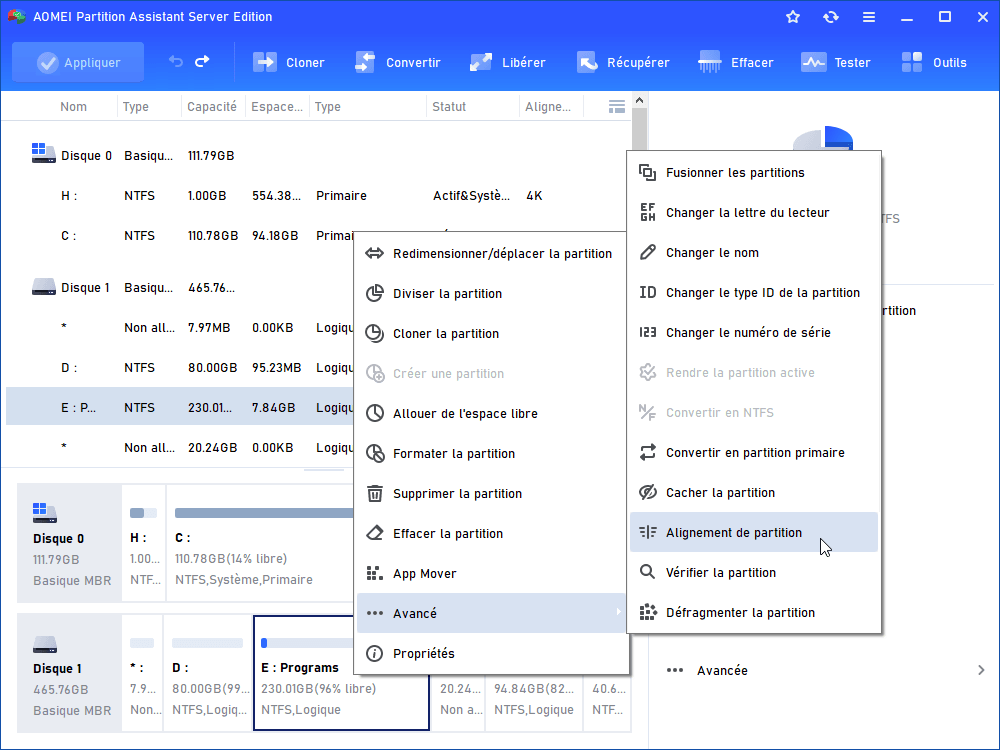
Task: Open the hamburger menu in title bar
Action: coord(869,17)
